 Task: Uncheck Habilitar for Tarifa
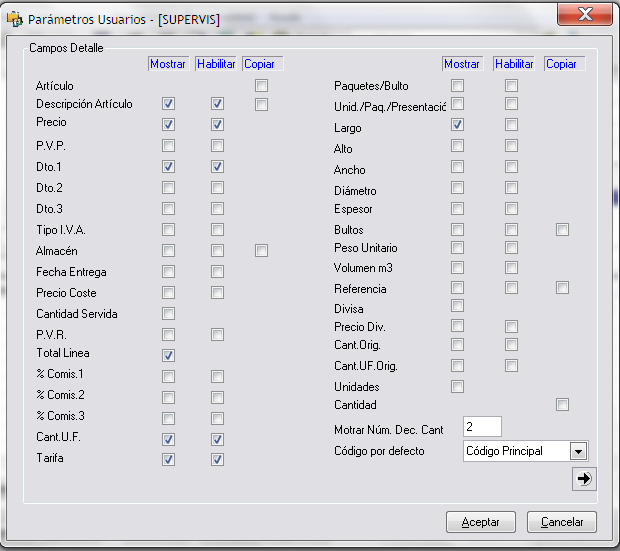tap(217, 460)
